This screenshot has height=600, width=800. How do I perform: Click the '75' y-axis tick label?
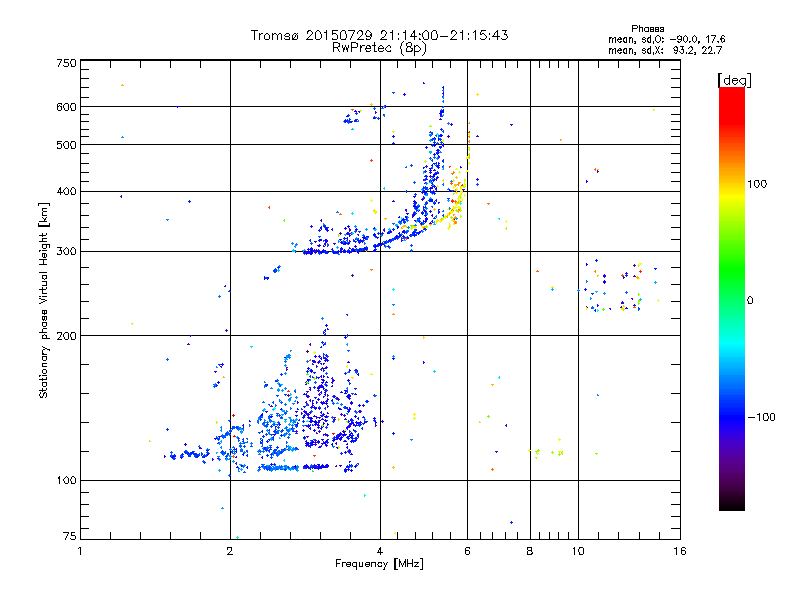(x=70, y=536)
